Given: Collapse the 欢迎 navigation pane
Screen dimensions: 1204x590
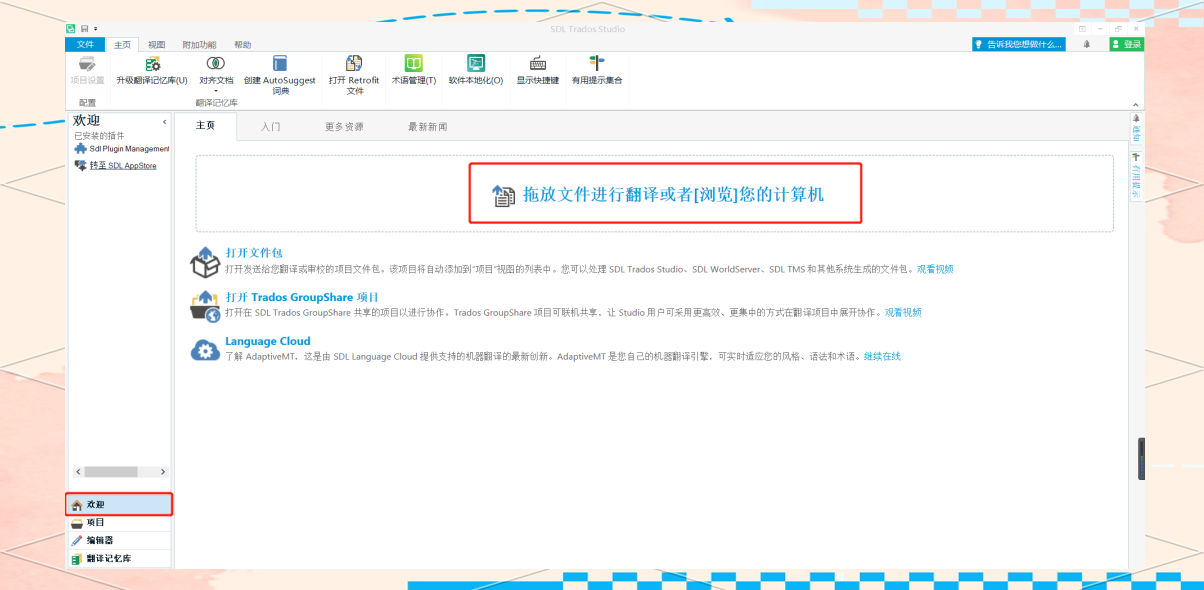Looking at the screenshot, I should pos(165,121).
